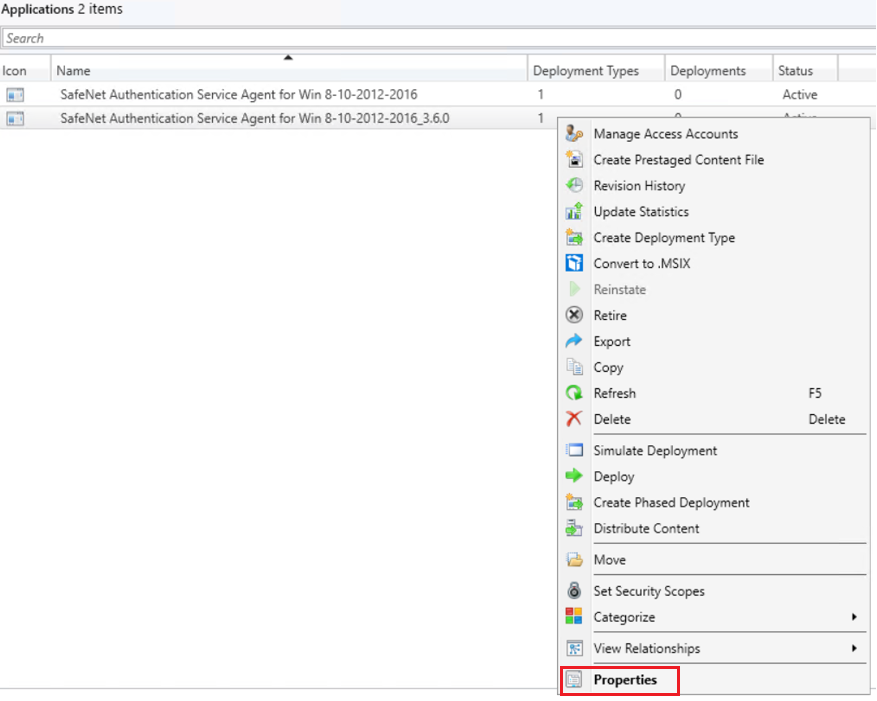Click the Retire circled-X icon
The height and width of the screenshot is (701, 877).
(x=574, y=315)
